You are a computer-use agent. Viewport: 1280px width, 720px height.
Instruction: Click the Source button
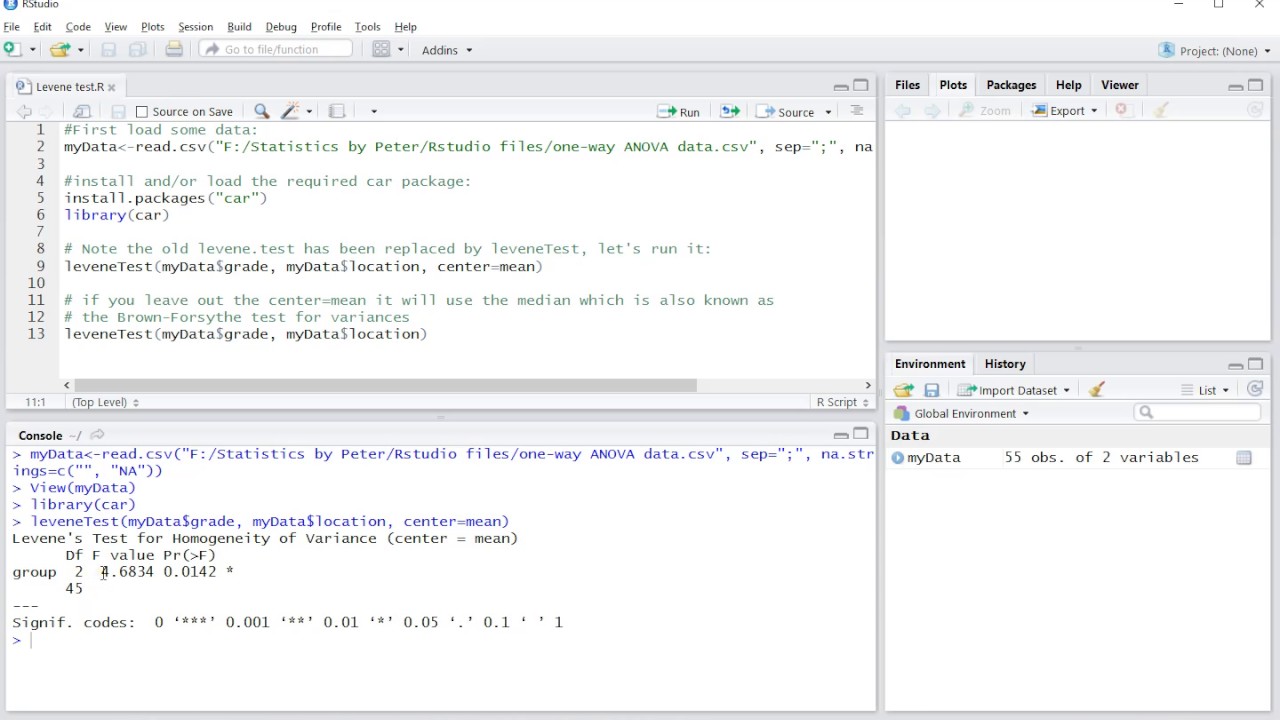(786, 112)
